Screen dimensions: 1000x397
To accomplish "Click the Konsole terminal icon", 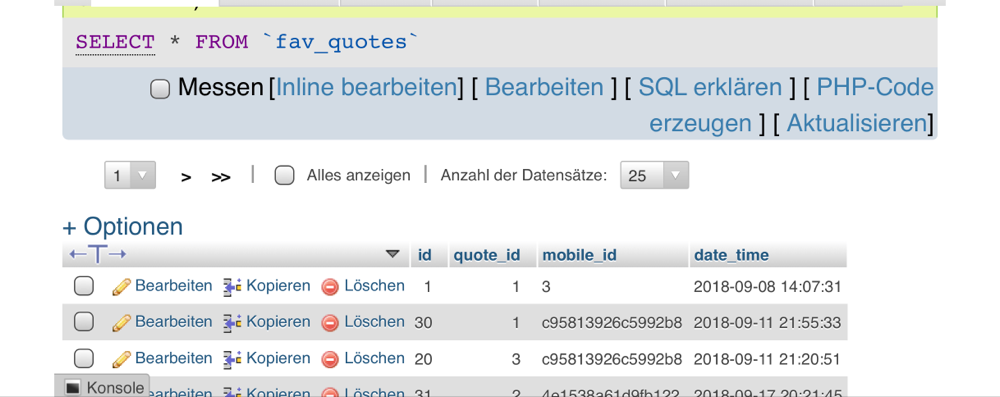I will [x=73, y=387].
